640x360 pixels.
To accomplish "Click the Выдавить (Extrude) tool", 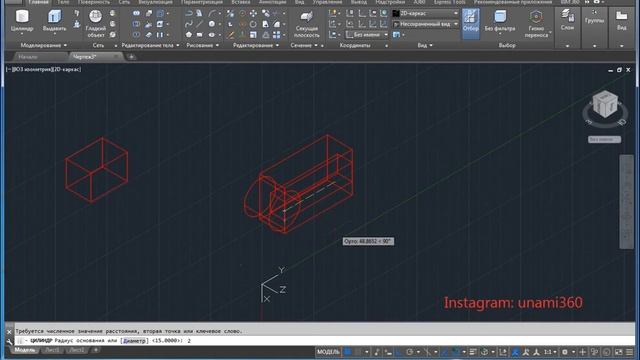I will click(54, 21).
